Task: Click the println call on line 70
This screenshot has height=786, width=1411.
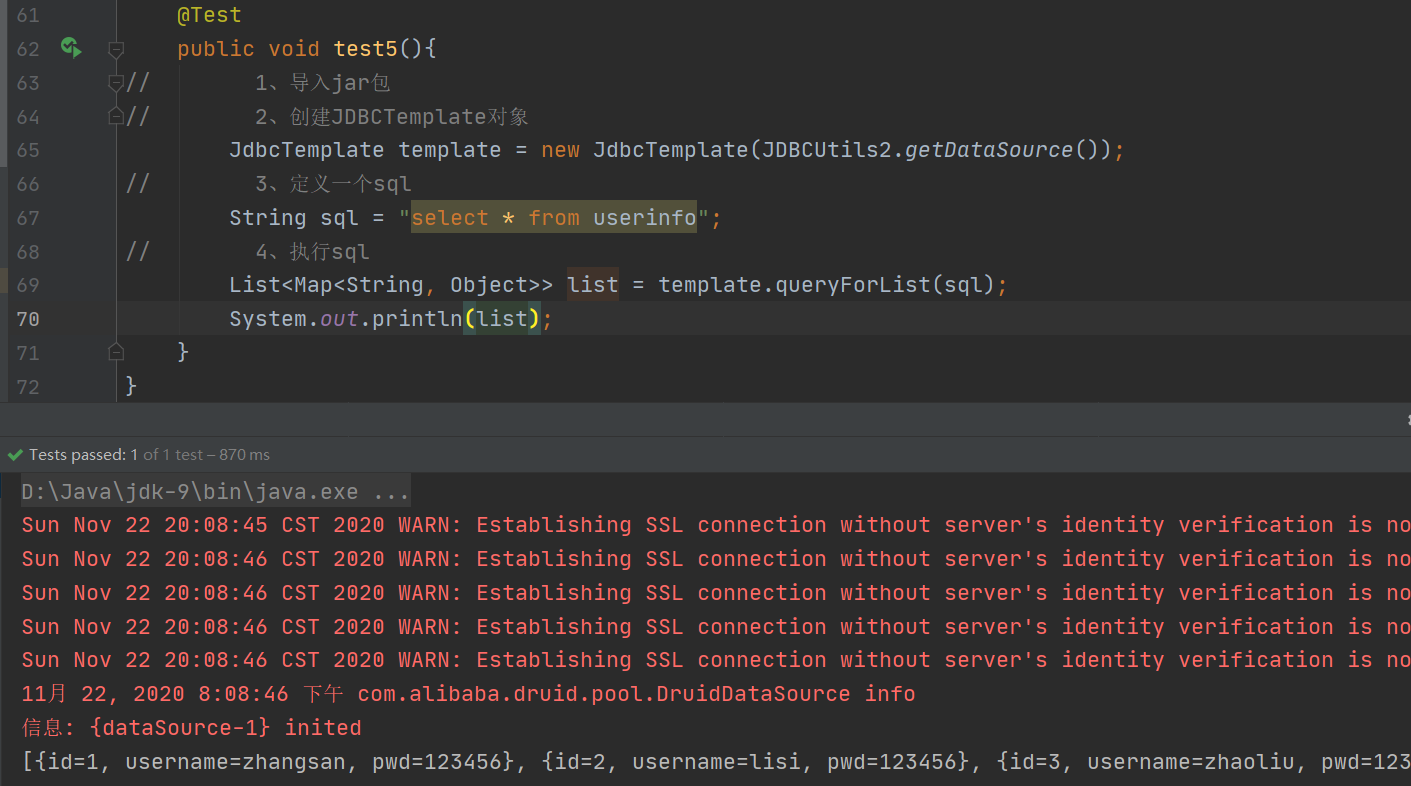Action: (x=418, y=319)
